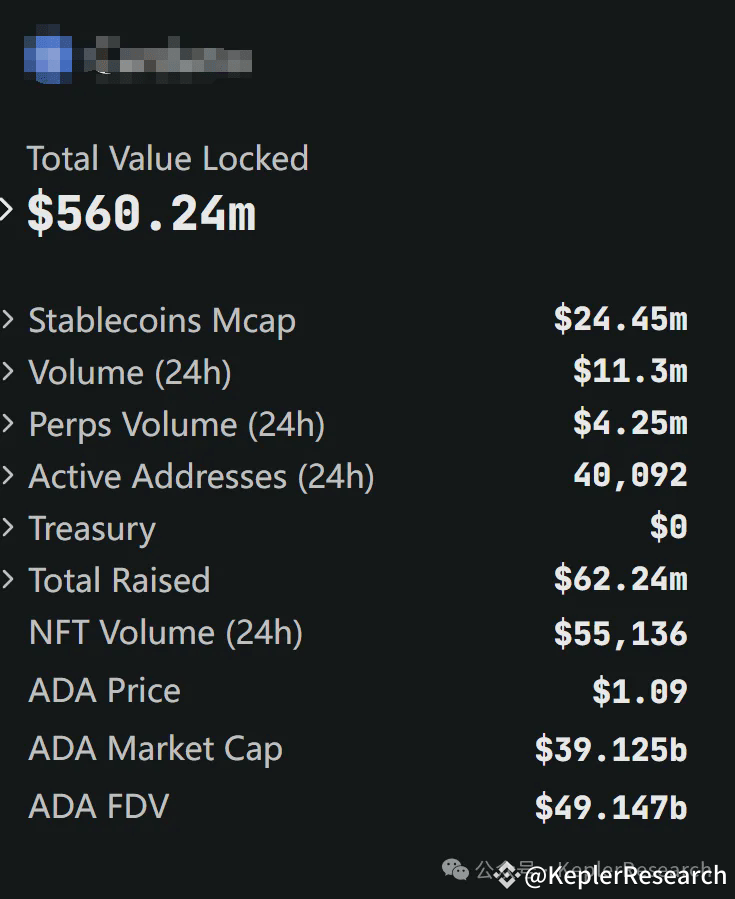Click the $560.24m total value figure
735x899 pixels.
(x=141, y=213)
